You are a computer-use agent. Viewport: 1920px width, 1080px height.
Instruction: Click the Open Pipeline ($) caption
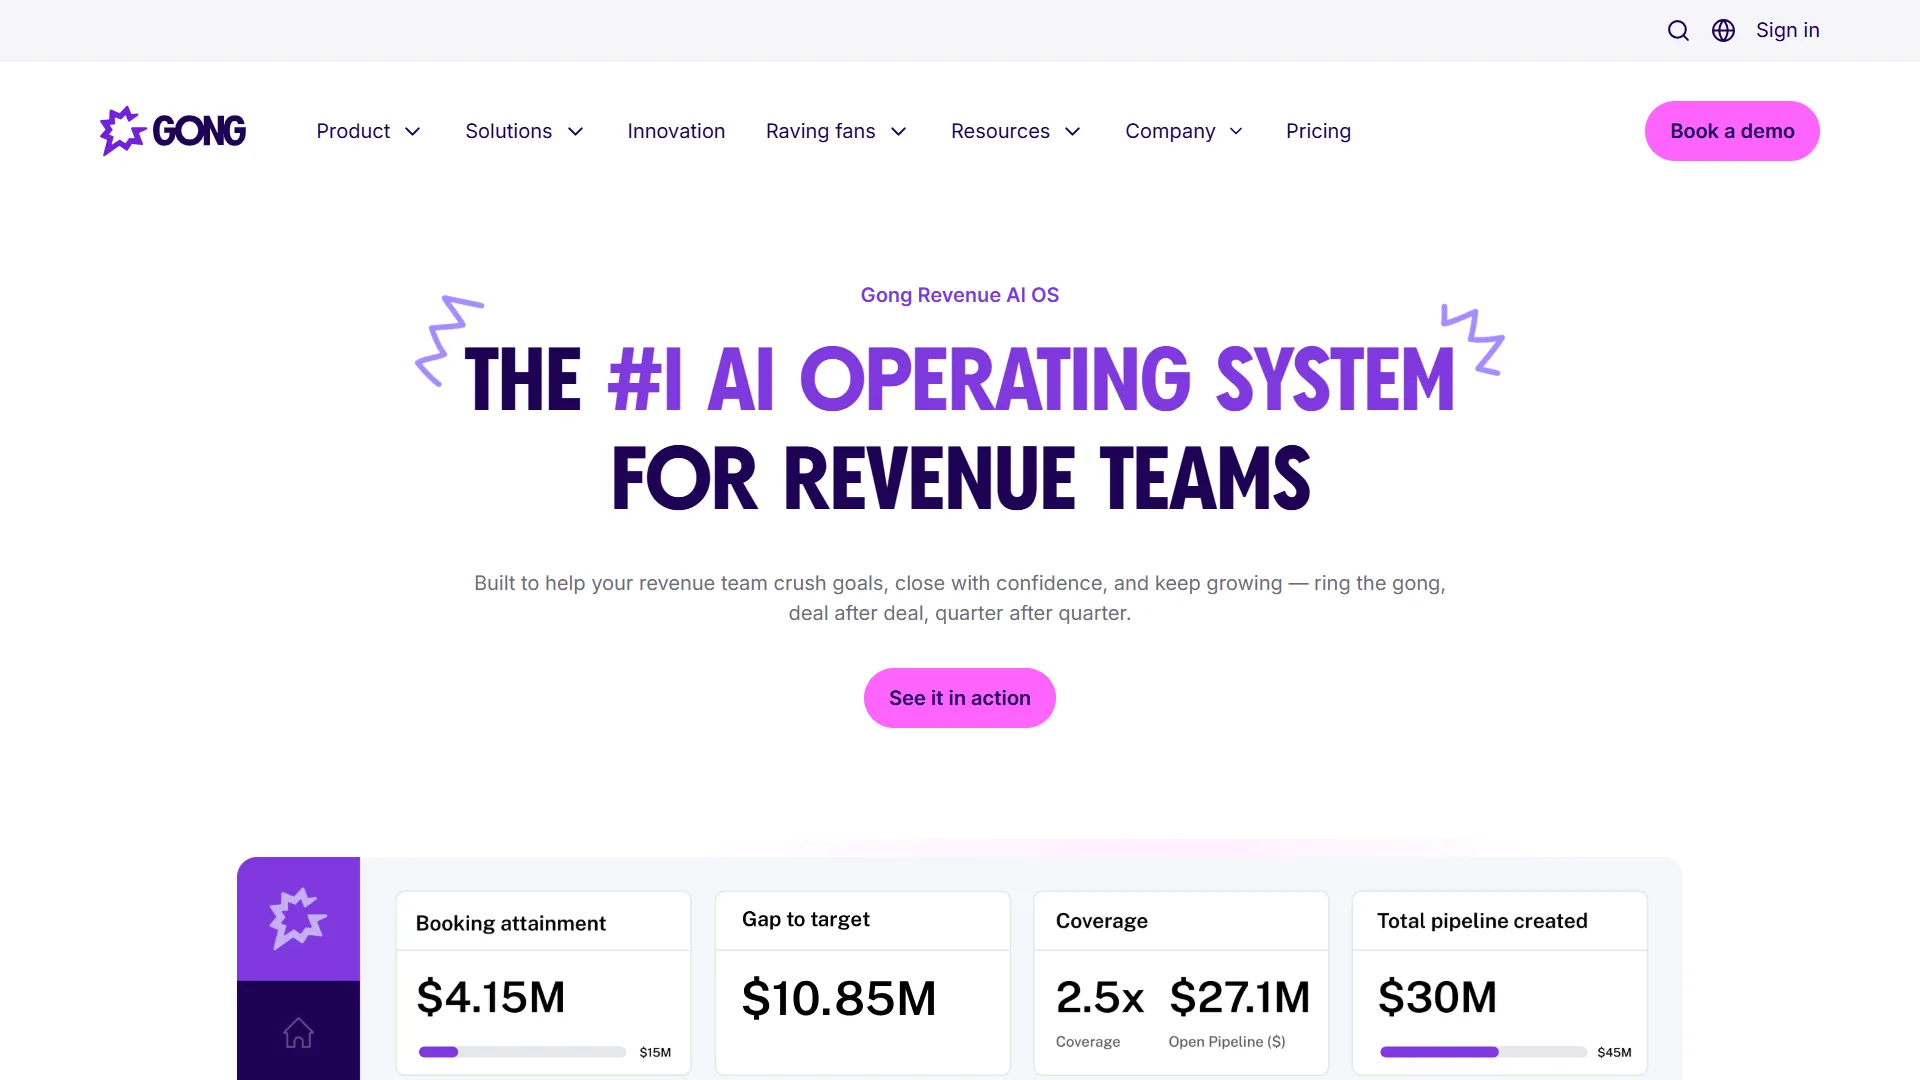1227,1042
